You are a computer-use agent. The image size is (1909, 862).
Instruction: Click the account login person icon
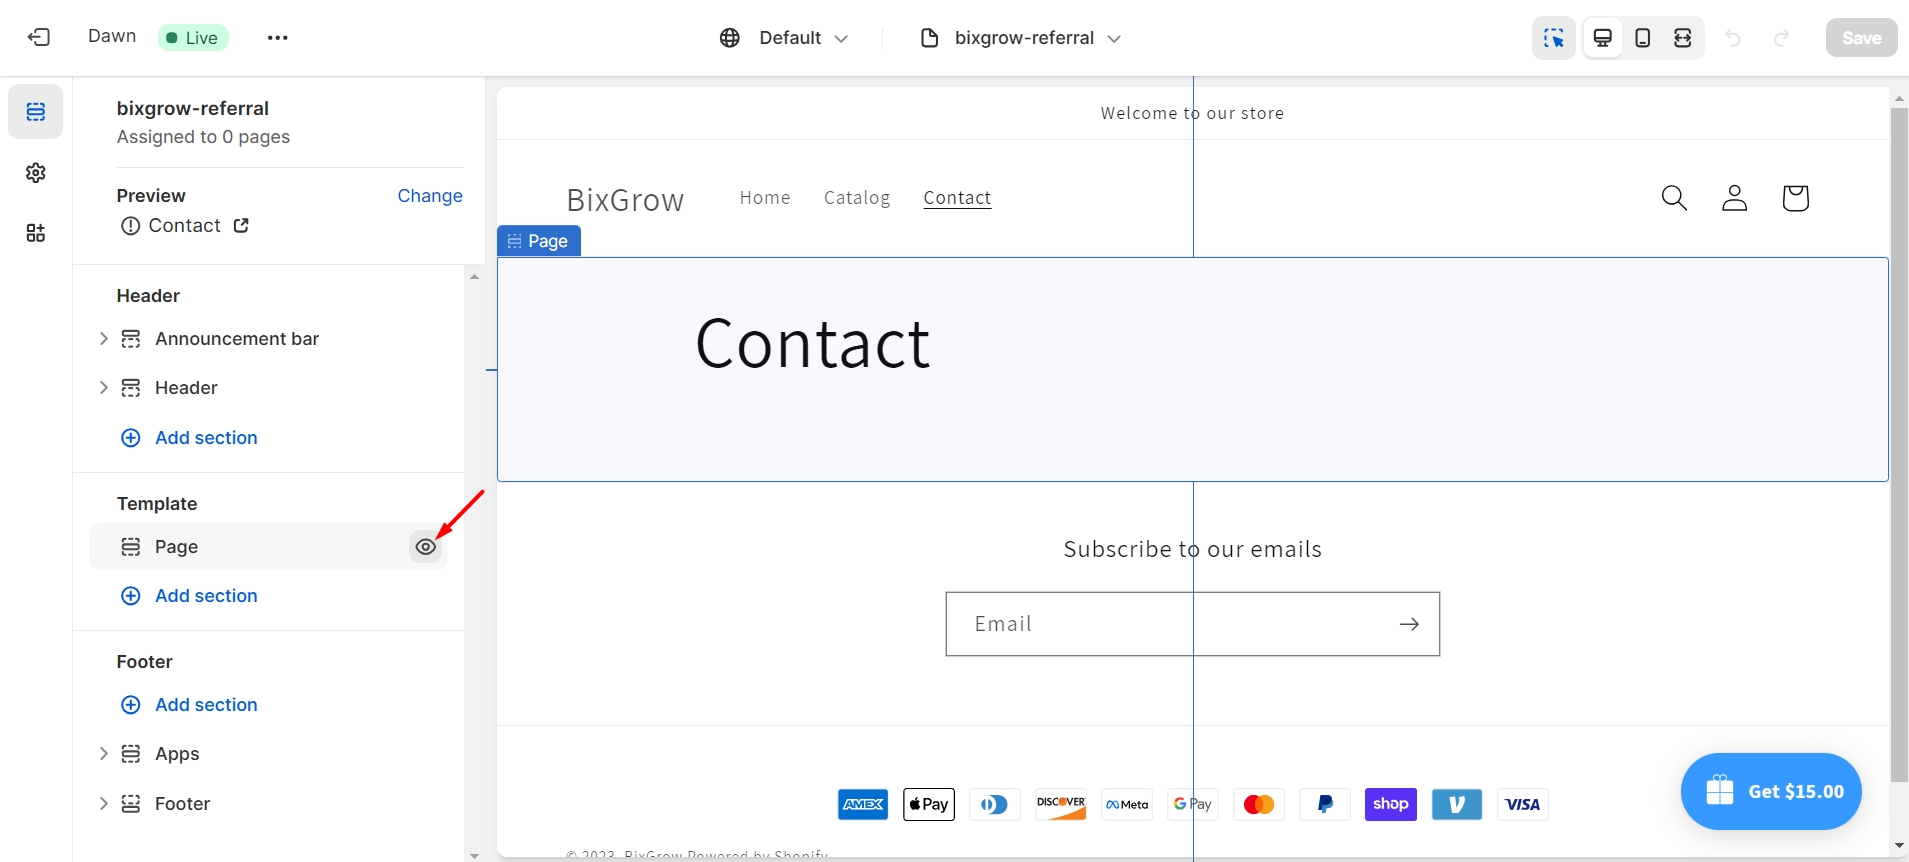coord(1735,198)
